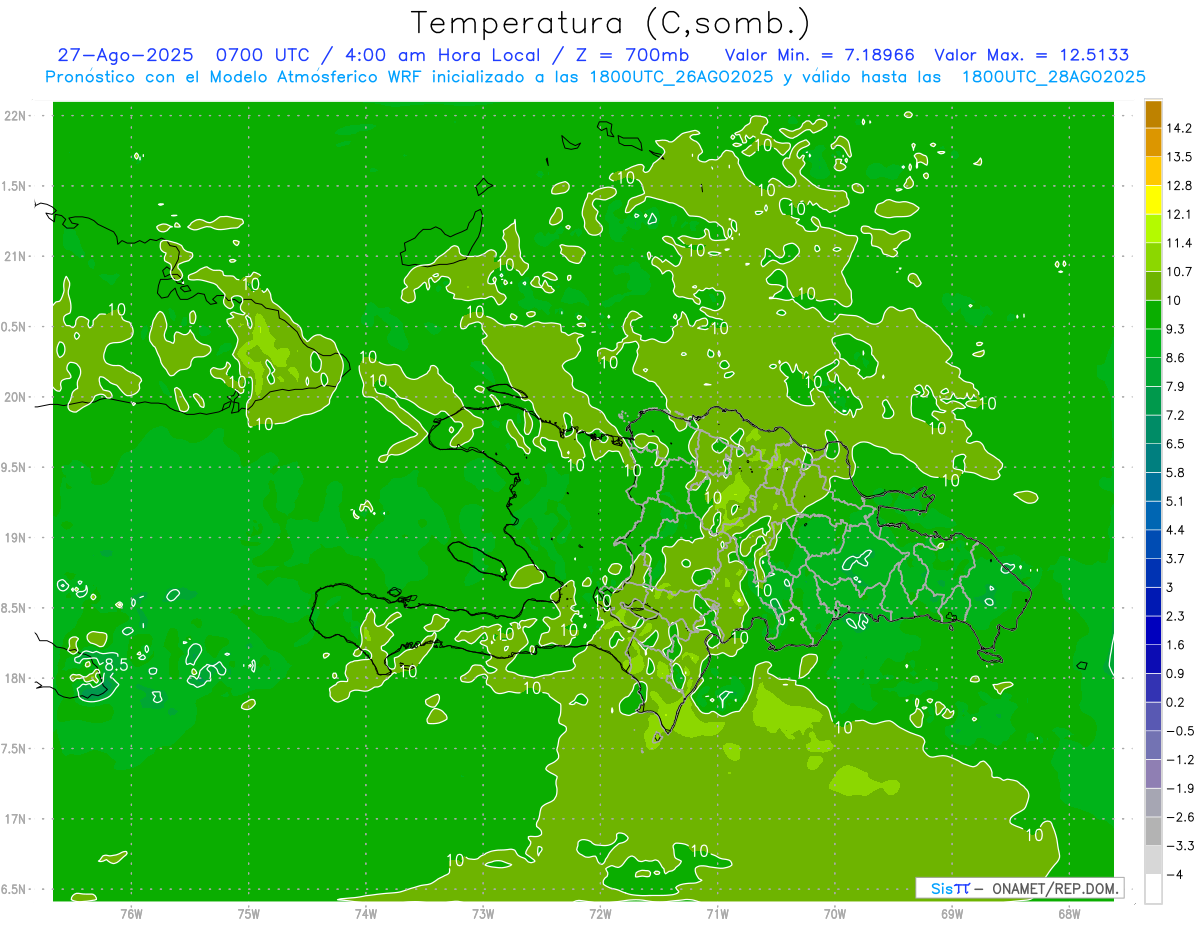Image resolution: width=1200 pixels, height=927 pixels.
Task: Click the '69W' longitude label
Action: click(x=952, y=914)
